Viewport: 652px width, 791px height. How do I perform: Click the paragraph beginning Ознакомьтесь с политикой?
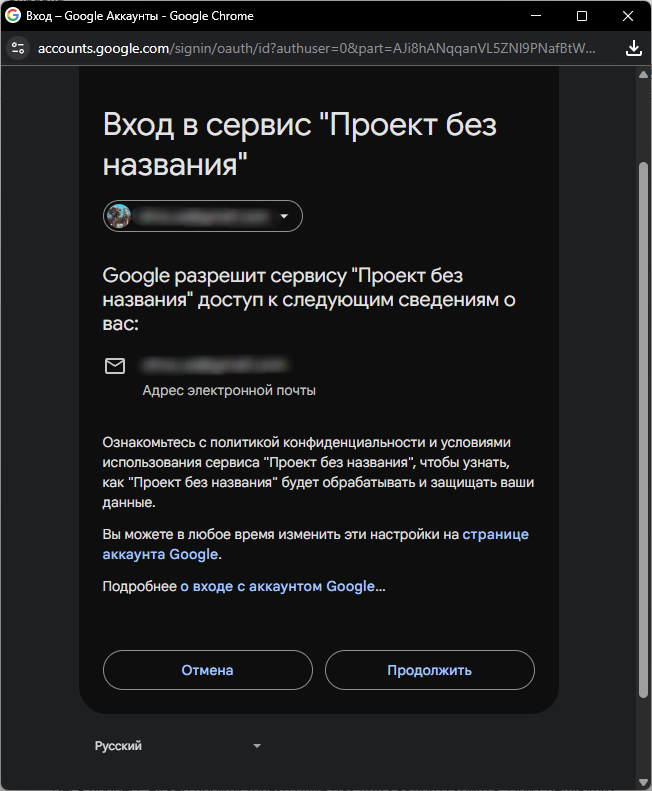(x=318, y=472)
